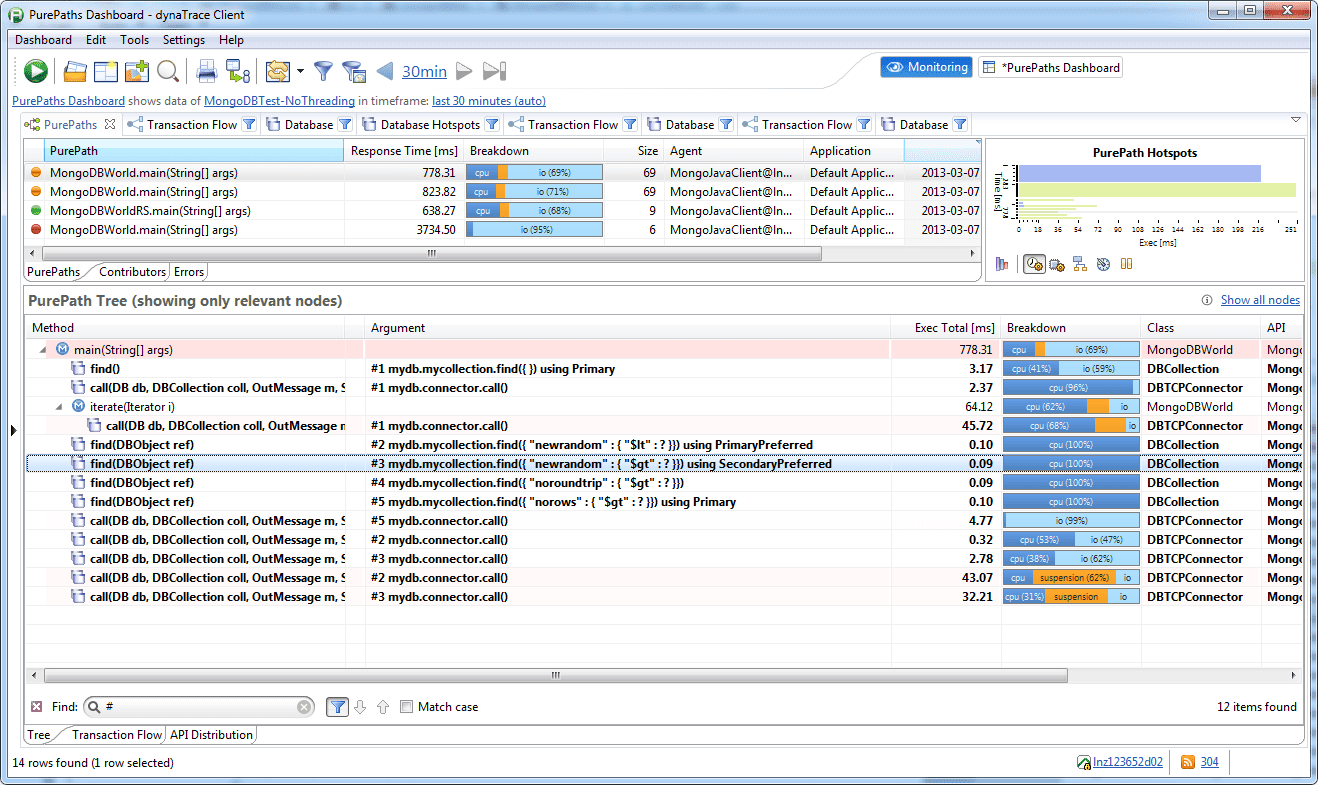Viewport: 1318px width, 785px height.
Task: Toggle the CPU-gear hotspots mode icon
Action: [x=1057, y=264]
